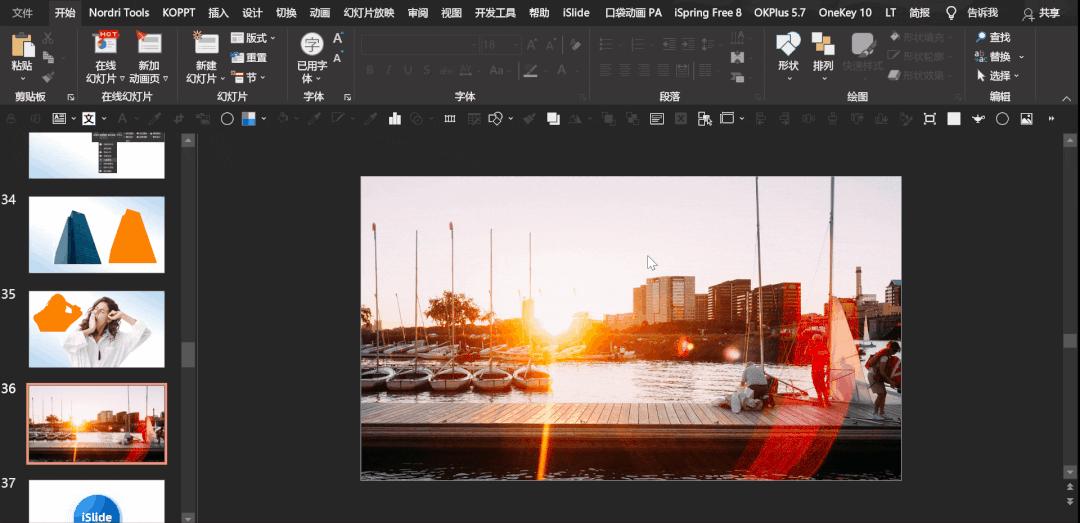Click the Arrange (排列) icon
1080x523 pixels.
point(823,45)
